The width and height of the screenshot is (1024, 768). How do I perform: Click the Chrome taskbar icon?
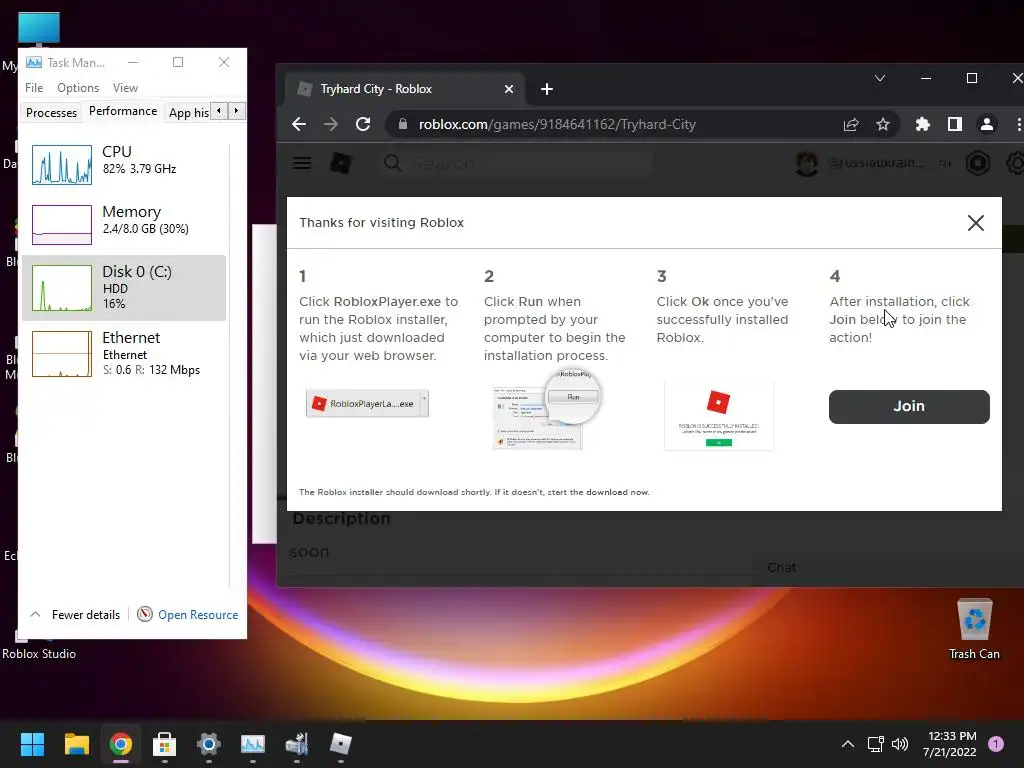tap(120, 744)
